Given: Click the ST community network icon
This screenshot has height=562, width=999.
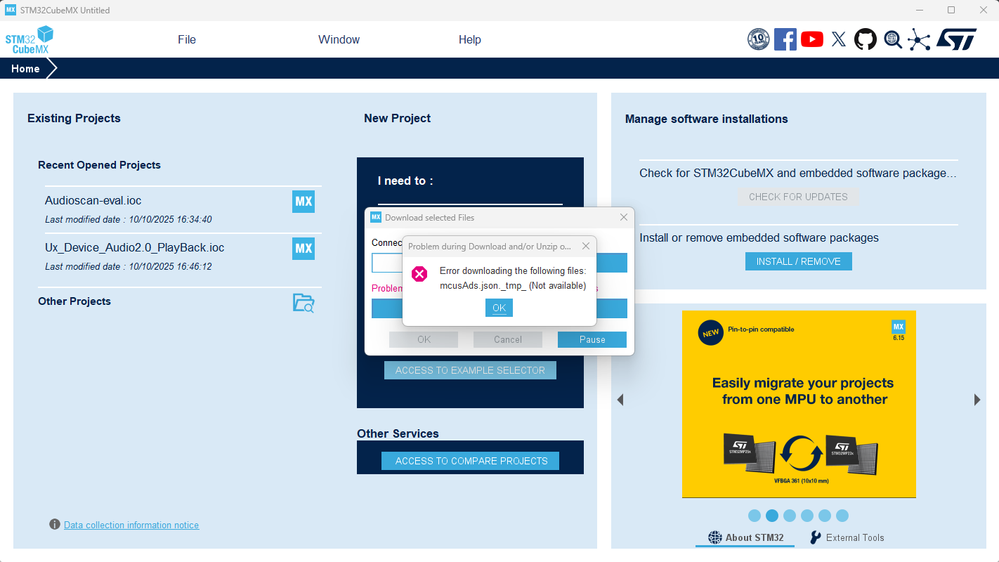Looking at the screenshot, I should point(919,40).
